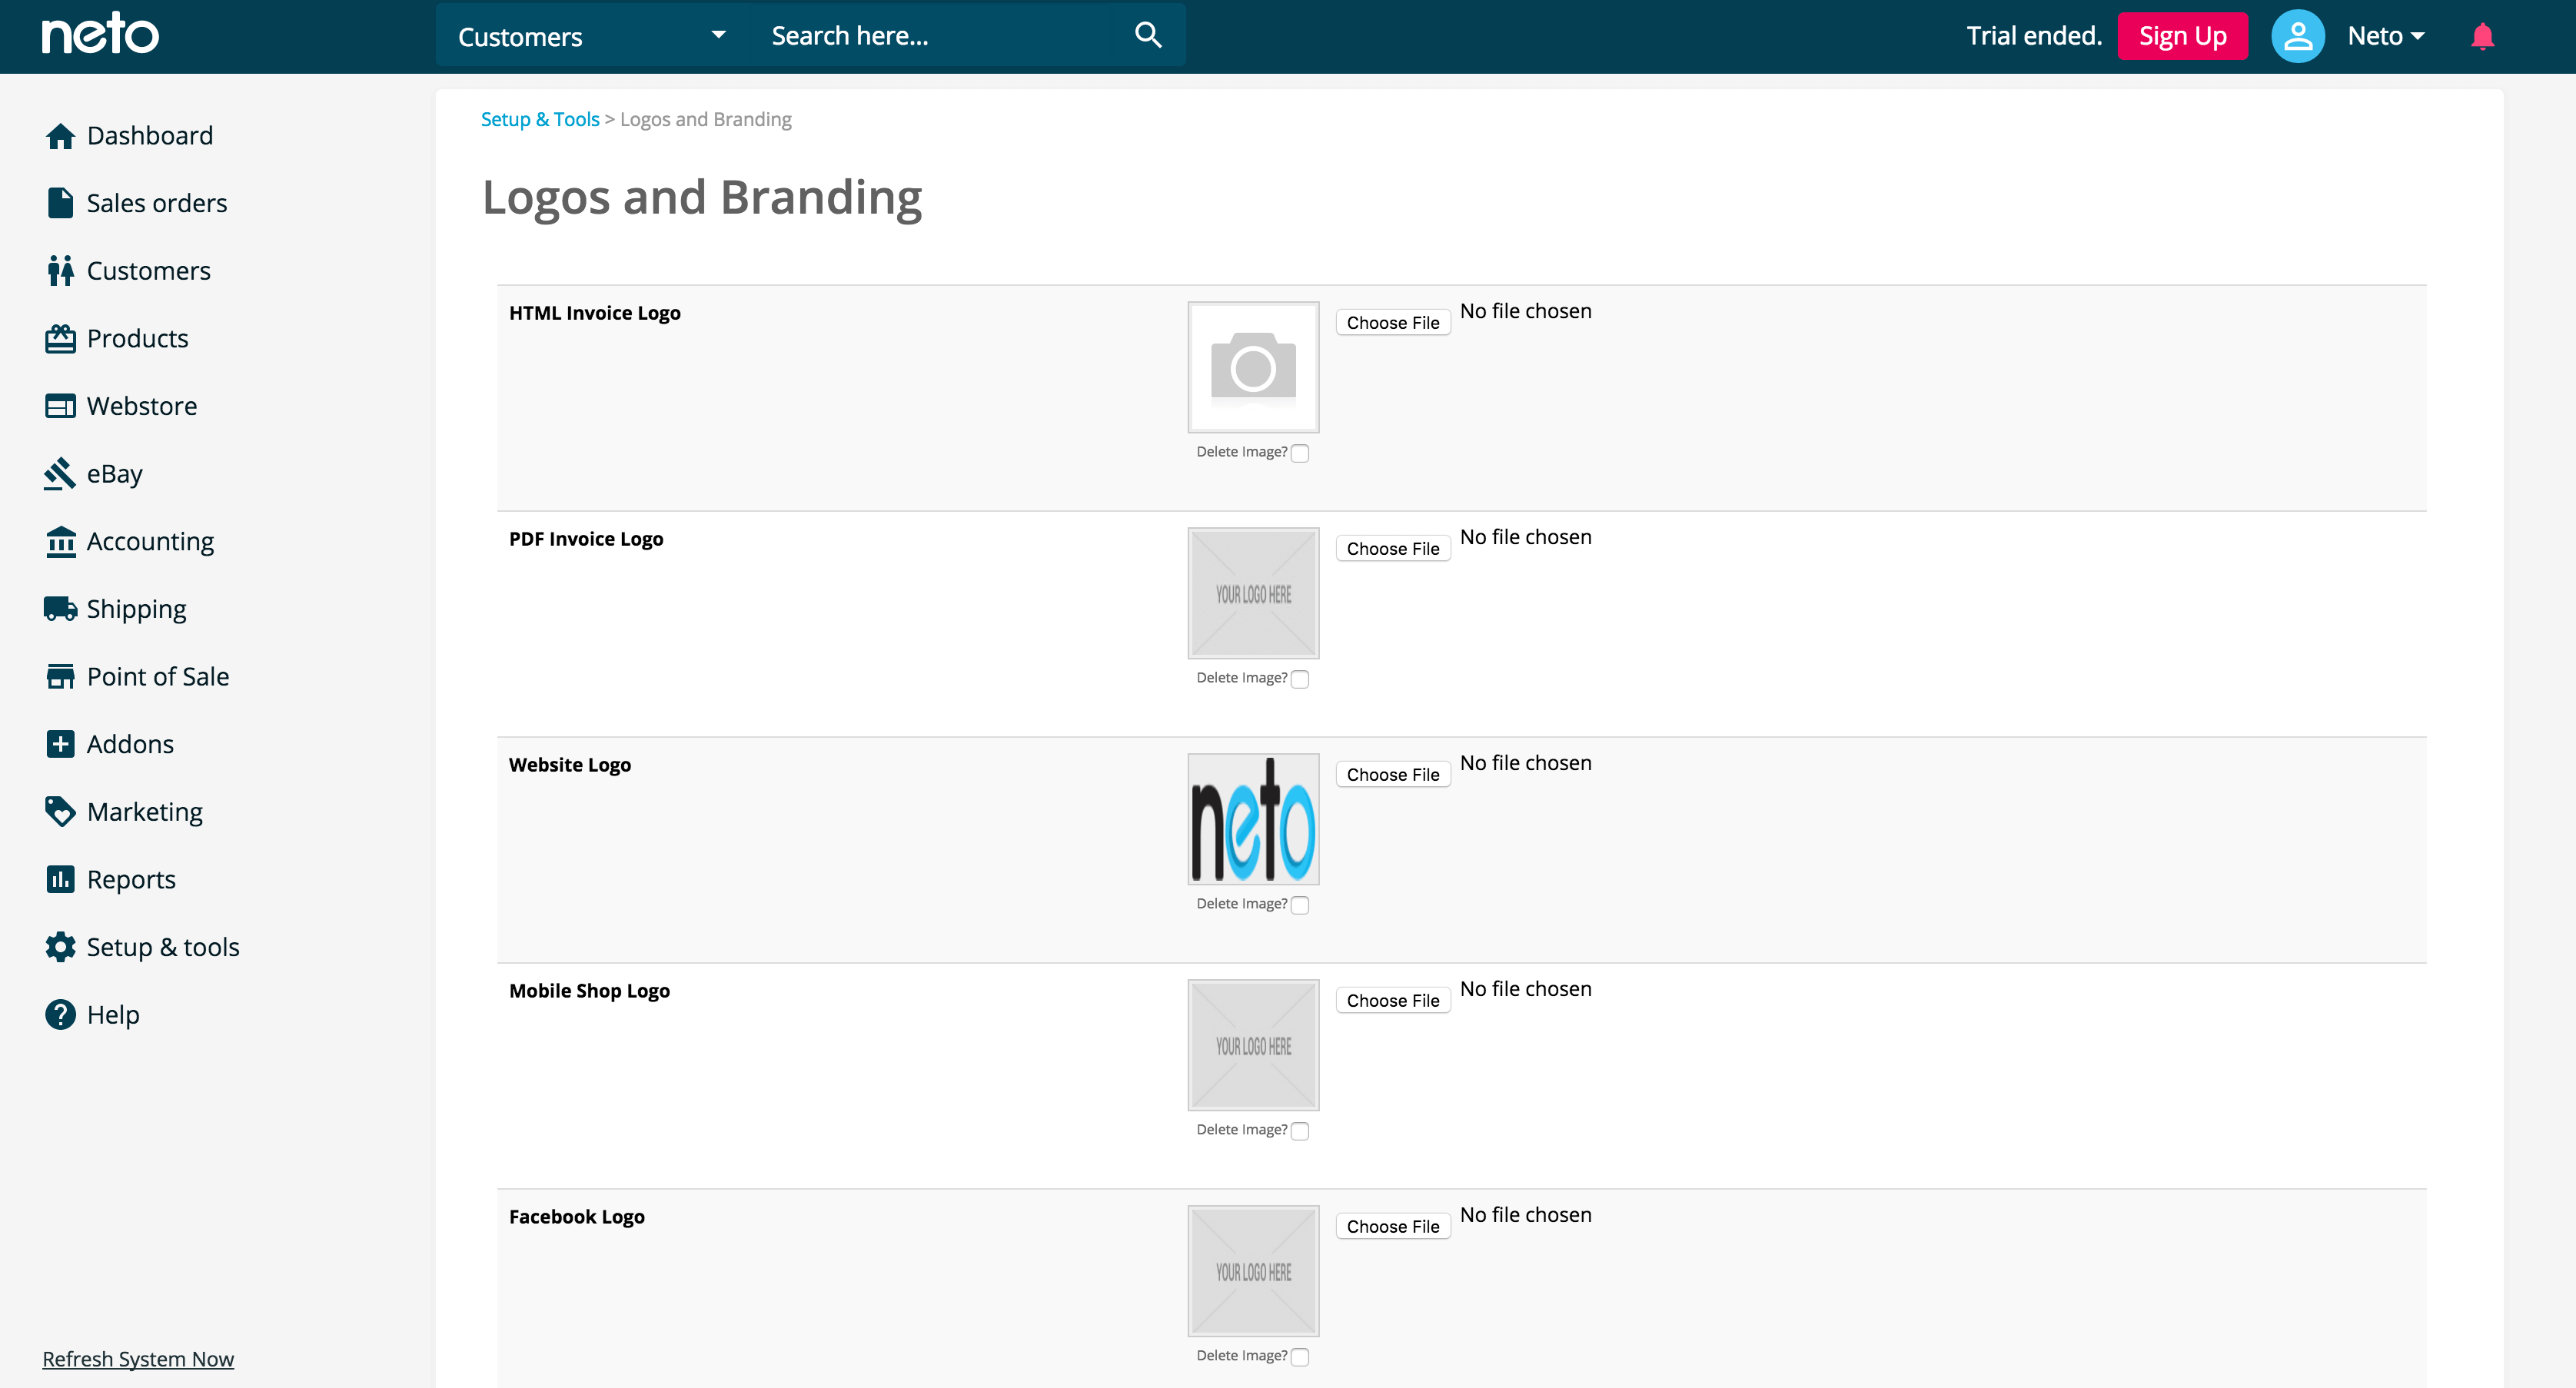Viewport: 2576px width, 1388px height.
Task: Open notifications via the bell icon
Action: pos(2482,36)
